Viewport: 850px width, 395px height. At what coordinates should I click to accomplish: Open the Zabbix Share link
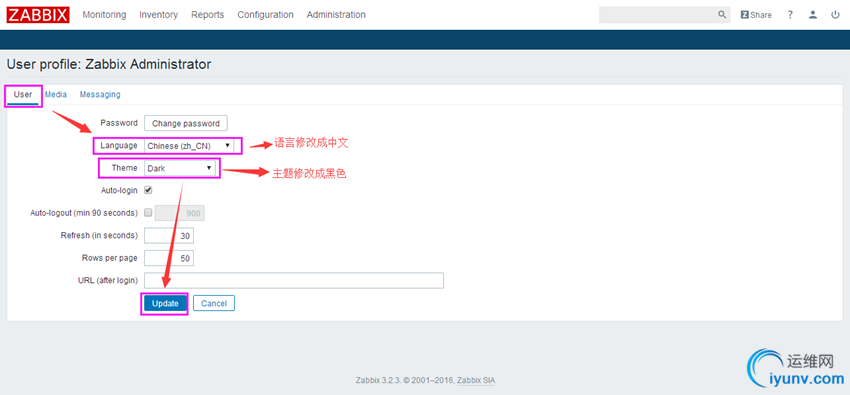[x=756, y=15]
